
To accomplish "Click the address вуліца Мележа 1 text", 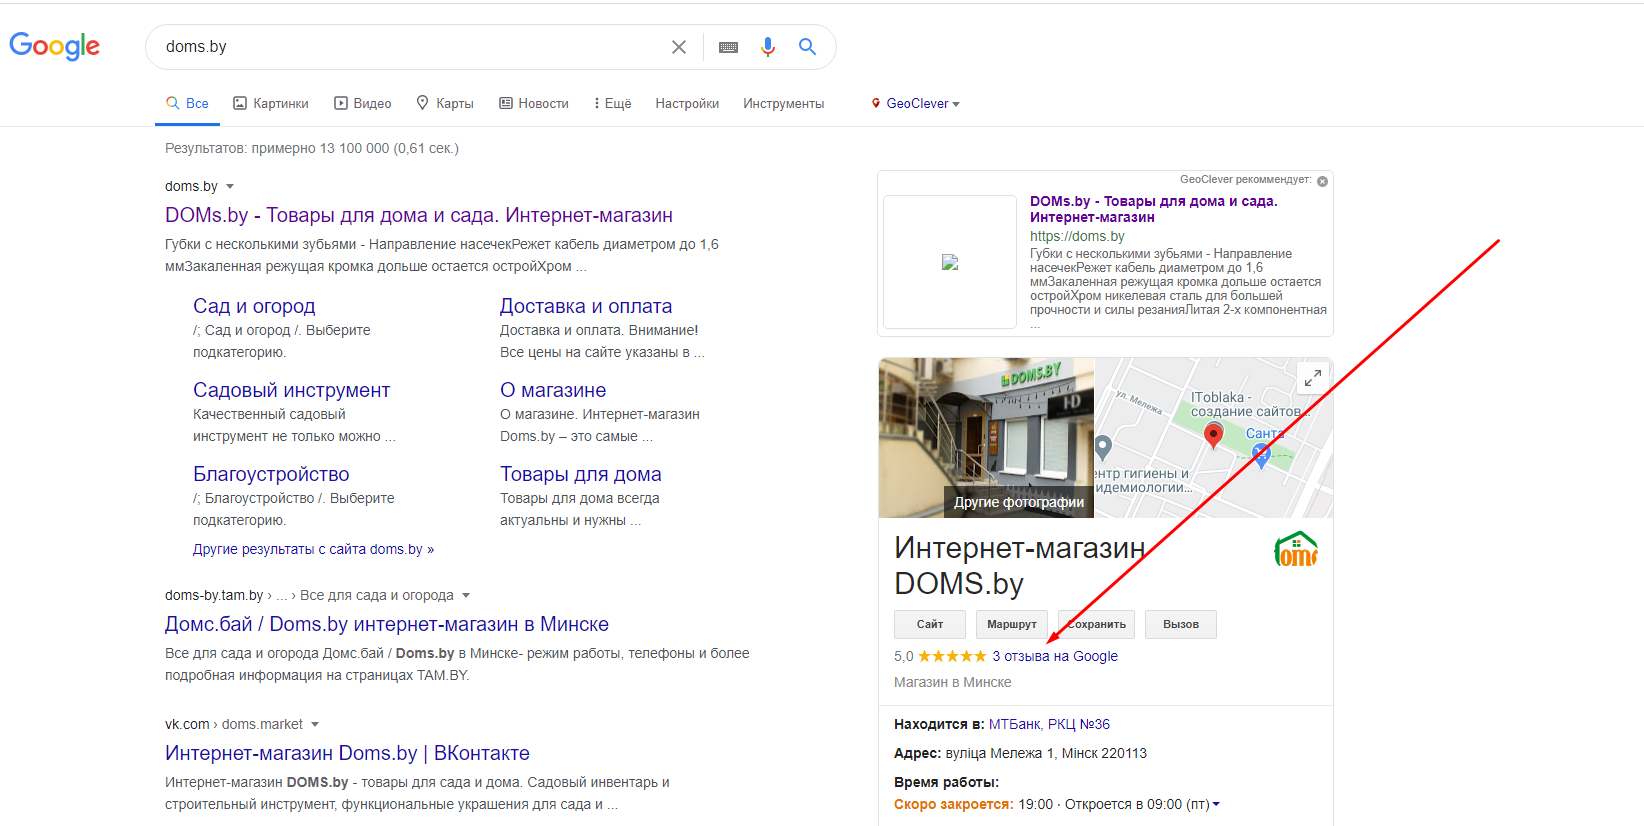I will coord(1046,753).
